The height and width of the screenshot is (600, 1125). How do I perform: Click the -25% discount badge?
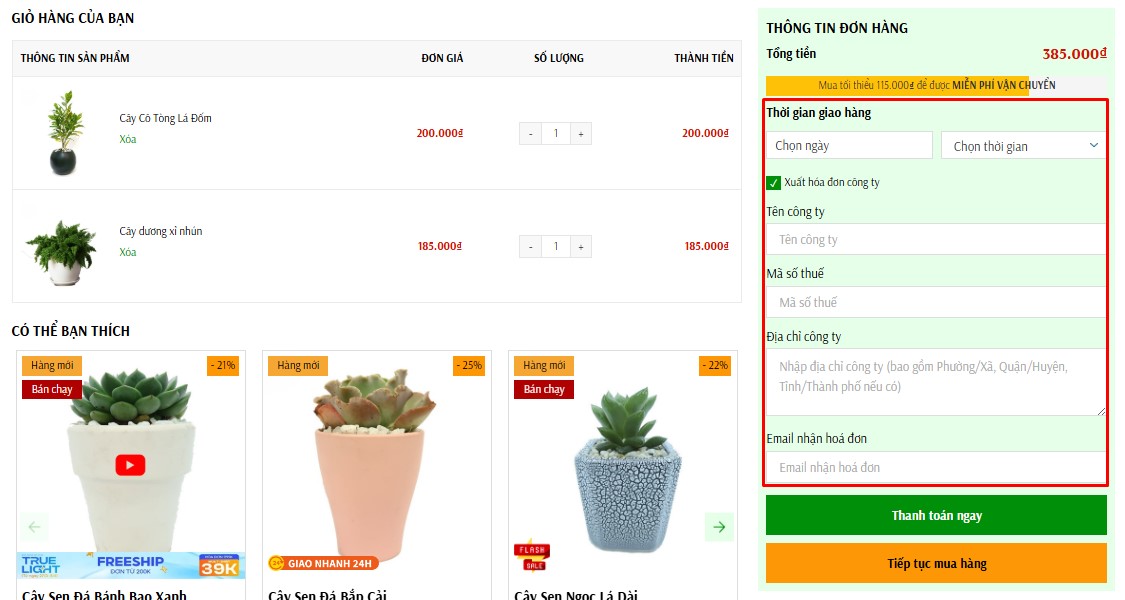(469, 365)
